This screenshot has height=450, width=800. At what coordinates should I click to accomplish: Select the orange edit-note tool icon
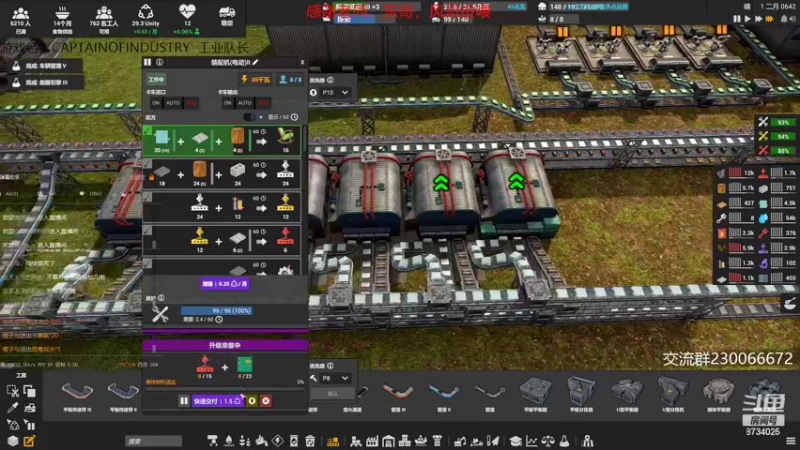pos(30,441)
